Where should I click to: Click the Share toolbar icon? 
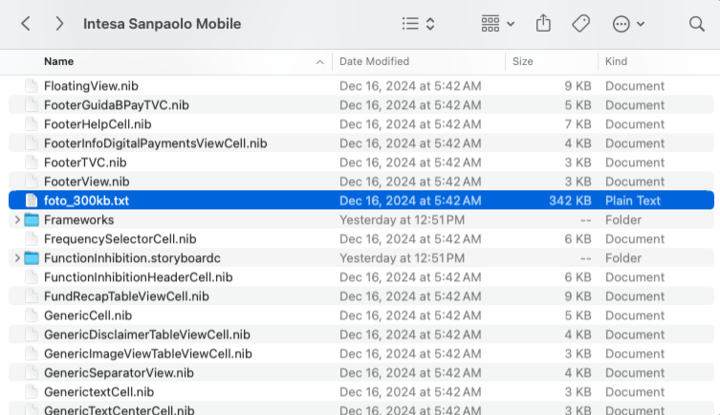(x=543, y=23)
